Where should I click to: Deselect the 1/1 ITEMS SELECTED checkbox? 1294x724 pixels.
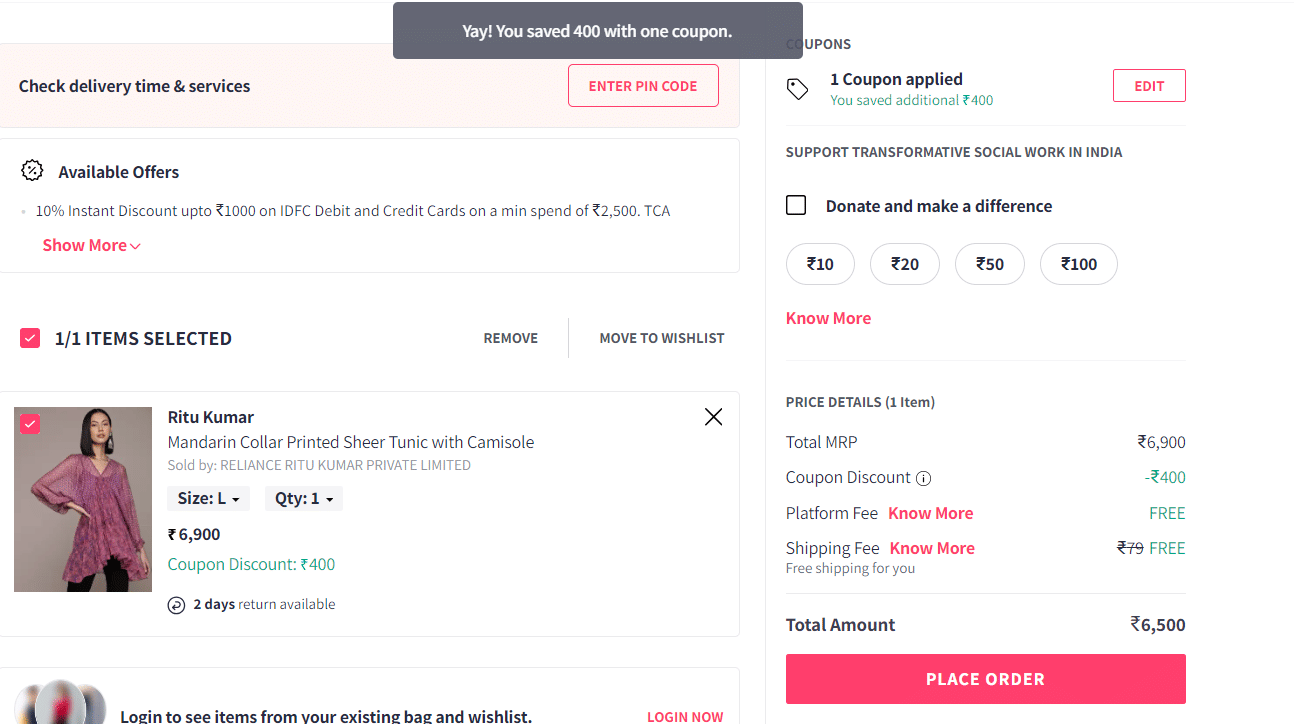coord(29,337)
